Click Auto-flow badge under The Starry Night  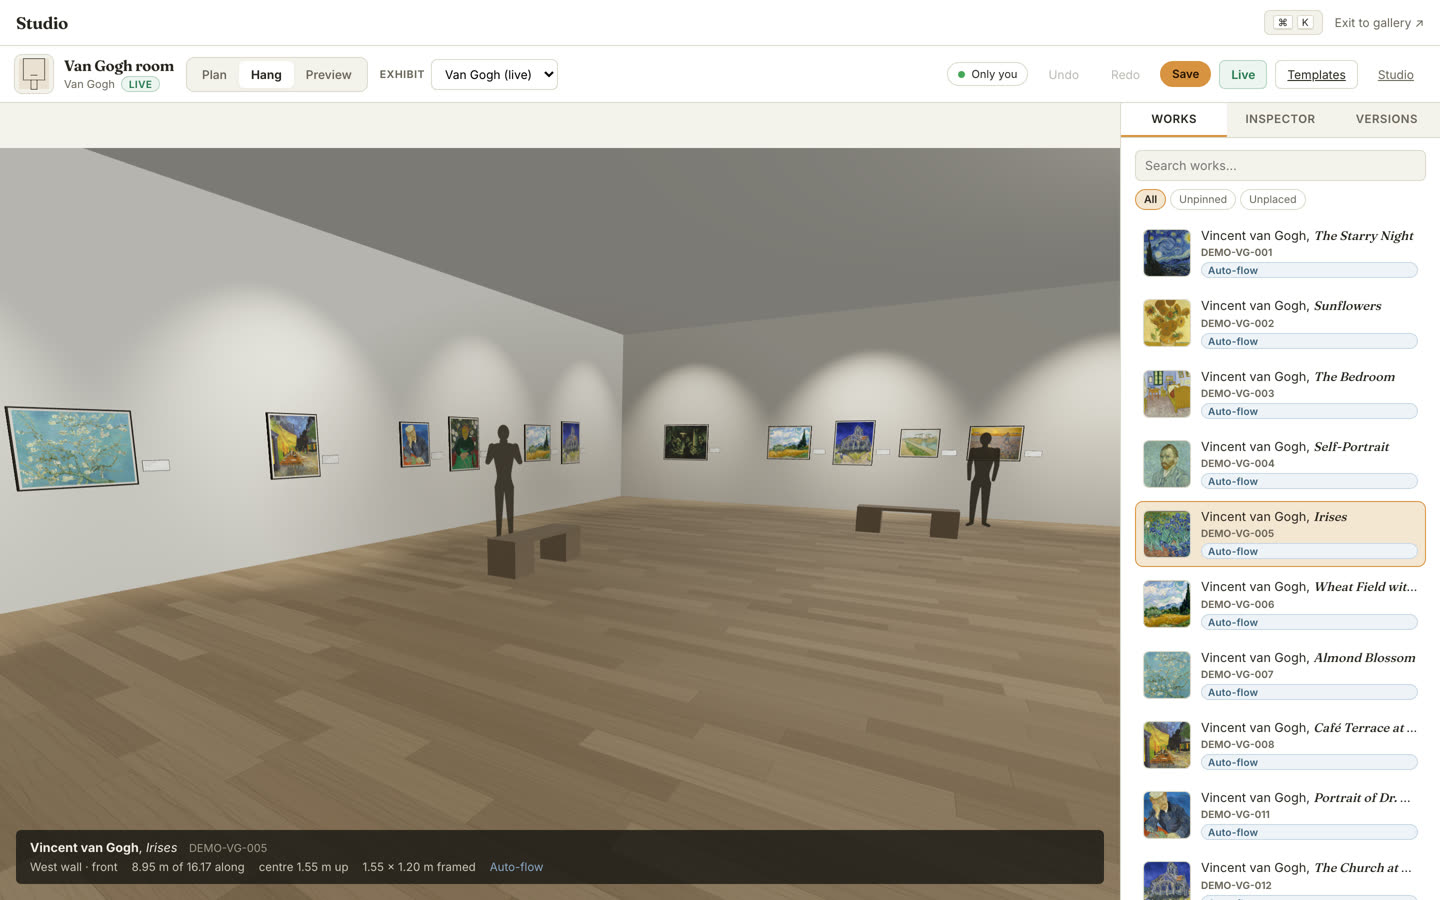(1309, 270)
